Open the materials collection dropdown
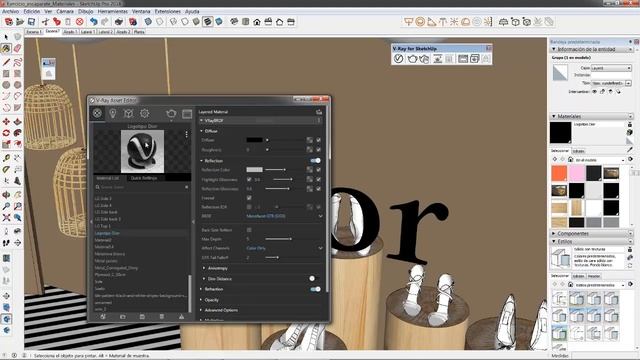The width and height of the screenshot is (640, 360). pyautogui.click(x=599, y=160)
